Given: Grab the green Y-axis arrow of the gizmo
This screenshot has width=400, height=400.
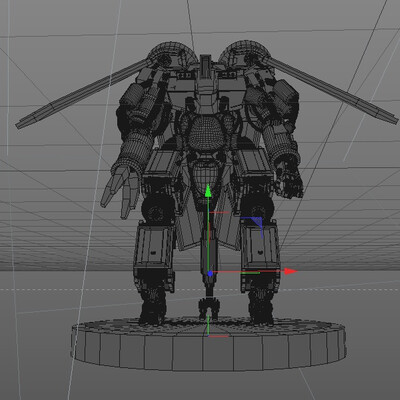Looking at the screenshot, I should [208, 191].
